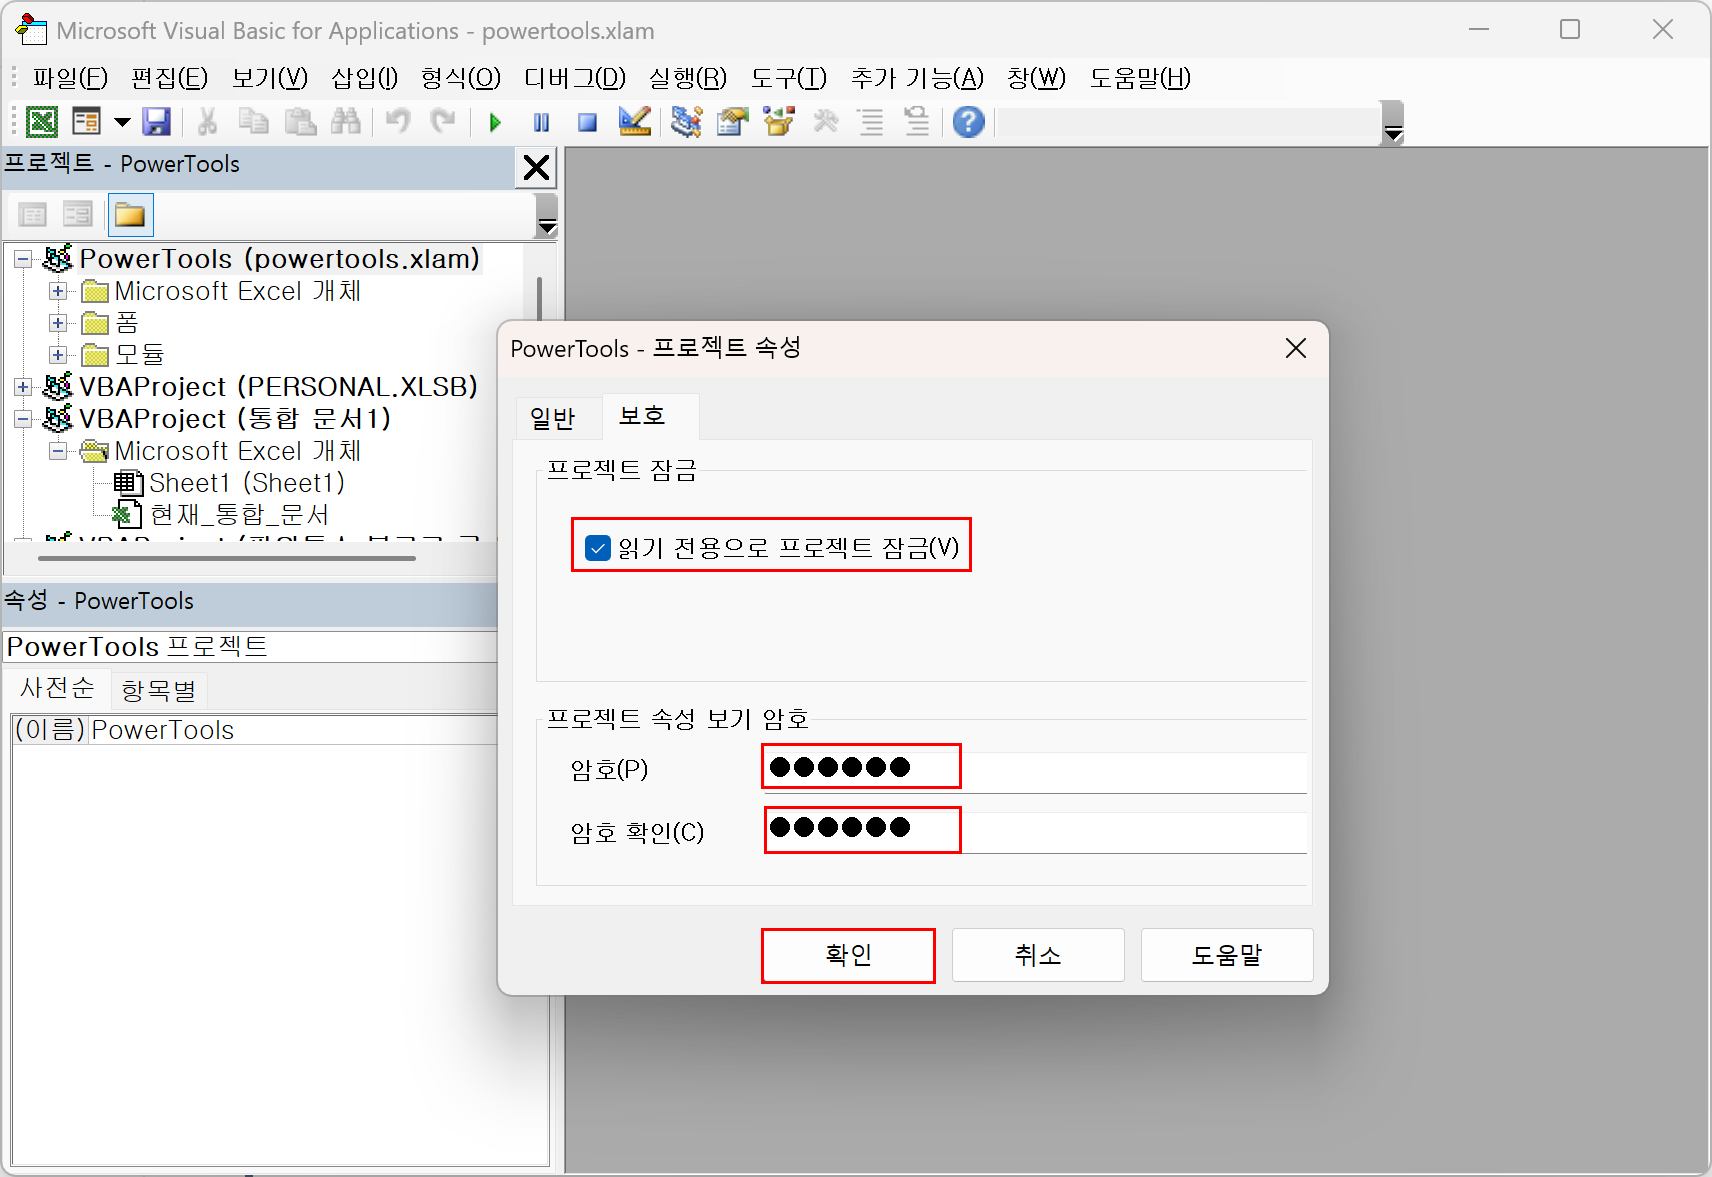Click the Copy toolbar icon

pyautogui.click(x=254, y=122)
